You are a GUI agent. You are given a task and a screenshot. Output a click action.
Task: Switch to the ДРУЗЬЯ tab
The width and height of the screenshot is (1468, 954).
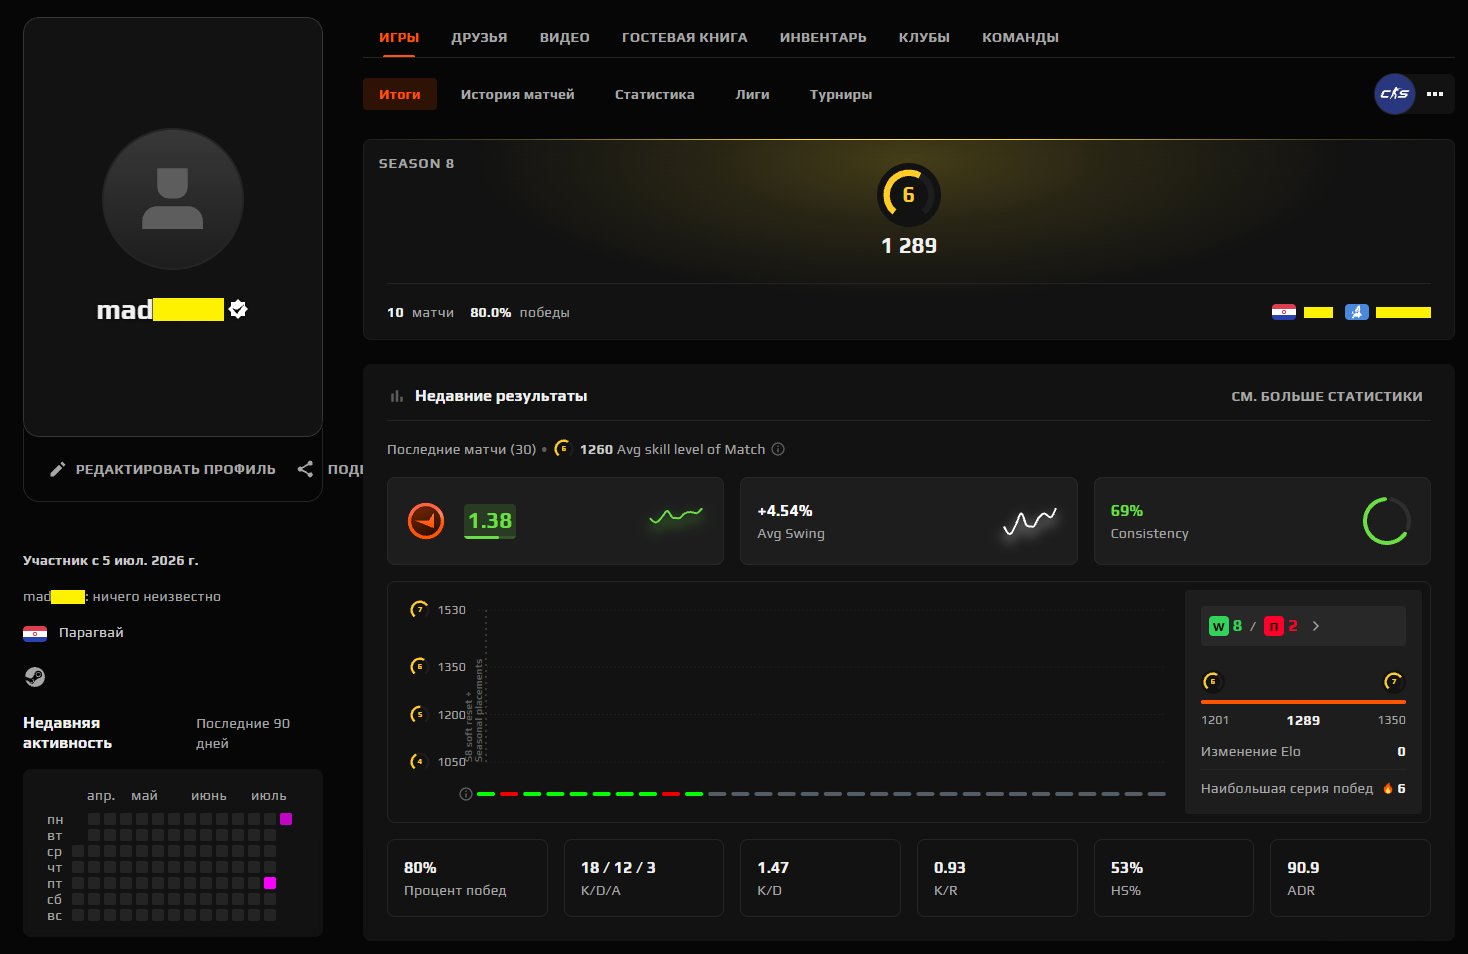tap(479, 37)
